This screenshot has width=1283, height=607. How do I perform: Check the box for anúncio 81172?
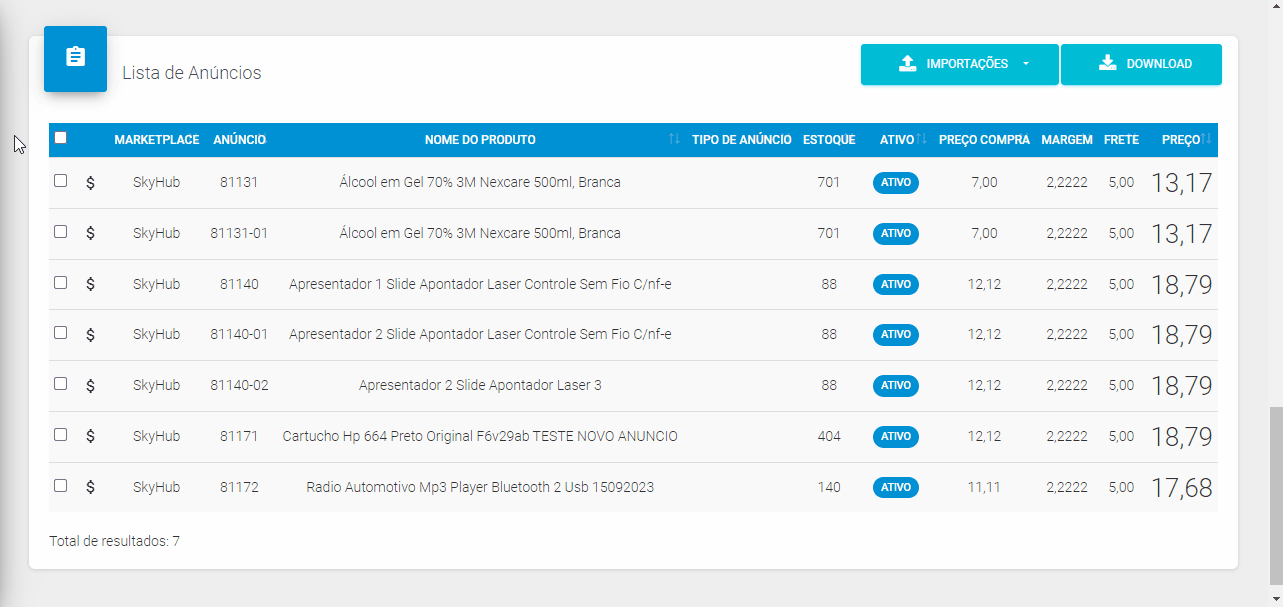pos(60,486)
